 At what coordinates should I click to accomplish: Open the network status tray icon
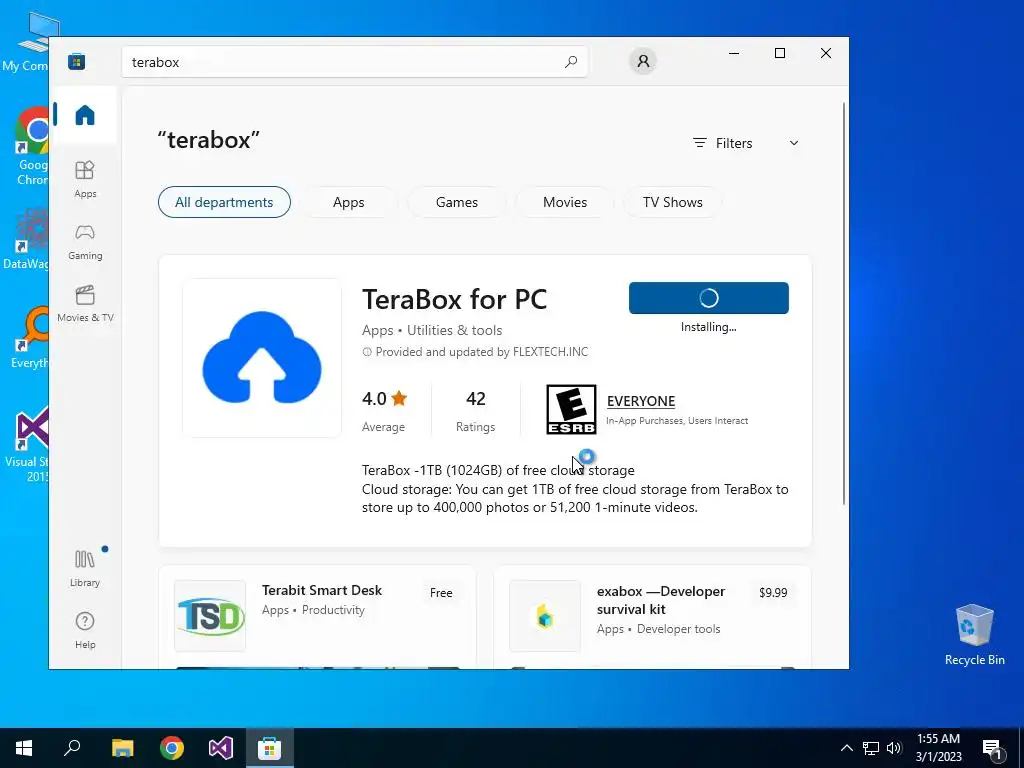[871, 748]
